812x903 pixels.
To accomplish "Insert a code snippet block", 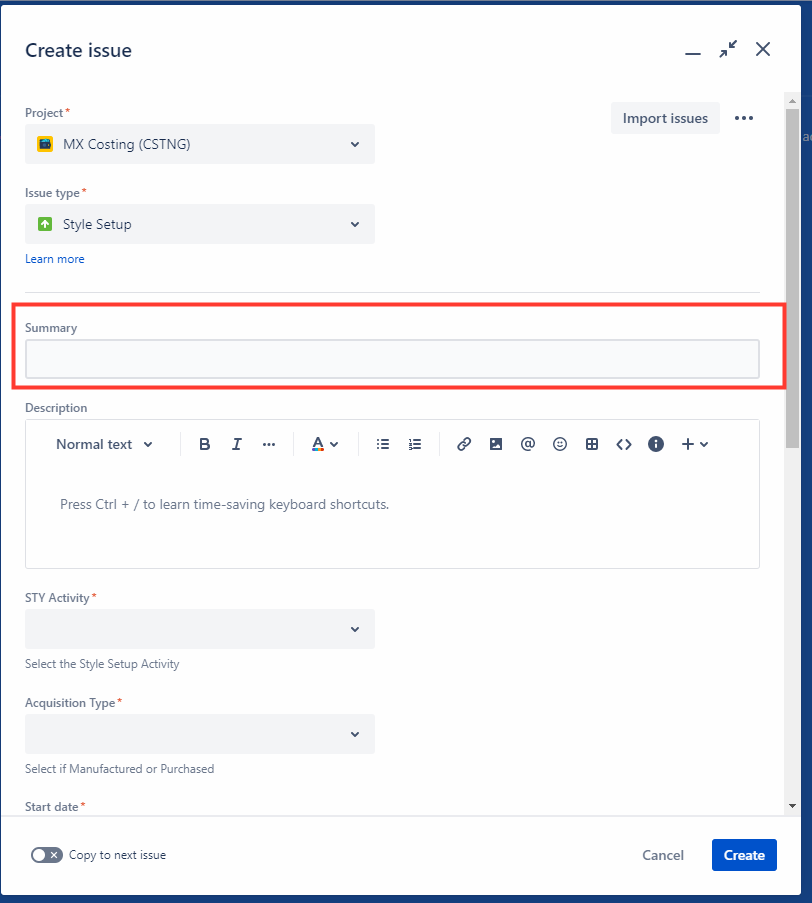I will (624, 444).
